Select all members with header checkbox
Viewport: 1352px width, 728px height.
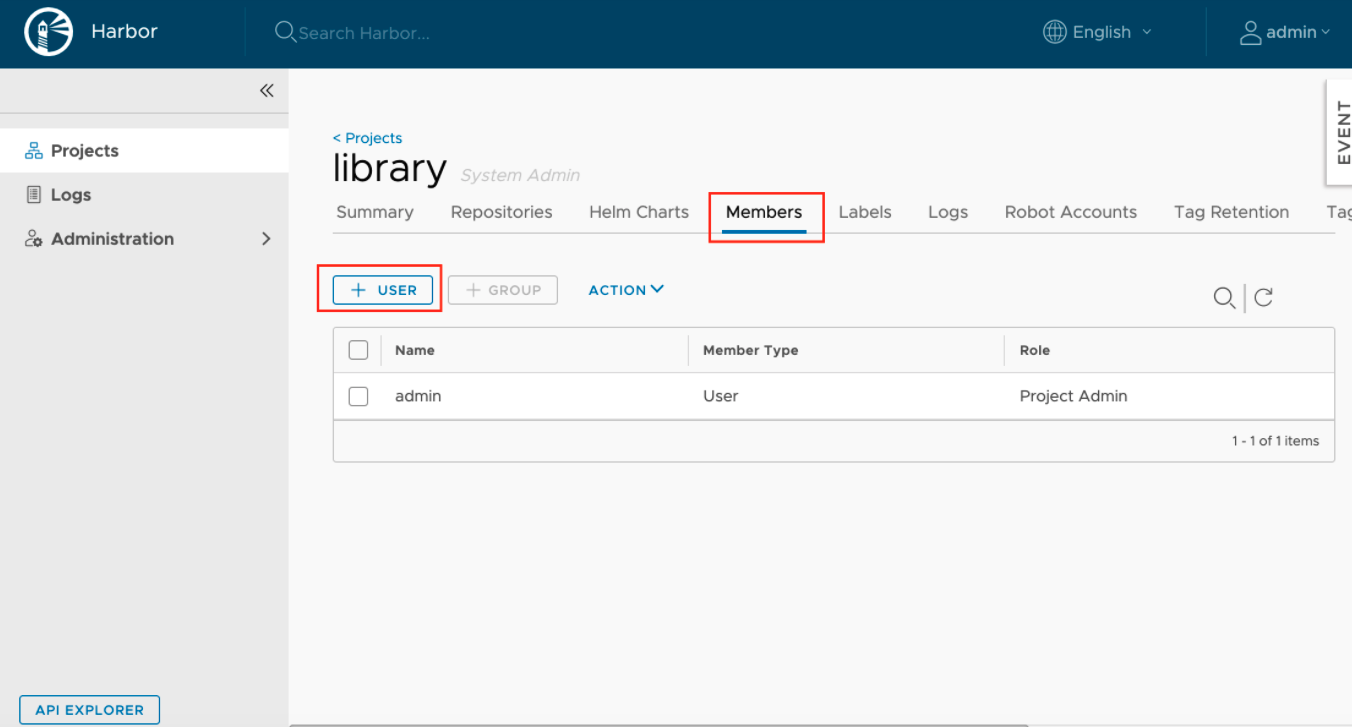[x=358, y=350]
